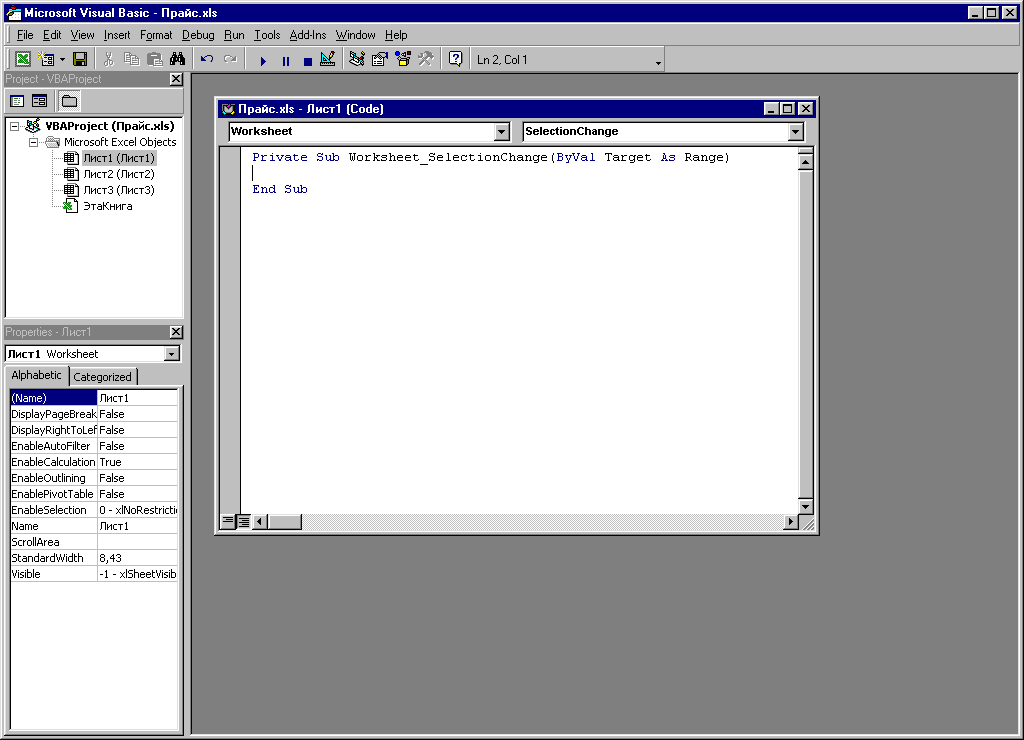Click the StandardWidth 8,43 value
Viewport: 1024px width, 740px height.
[137, 558]
